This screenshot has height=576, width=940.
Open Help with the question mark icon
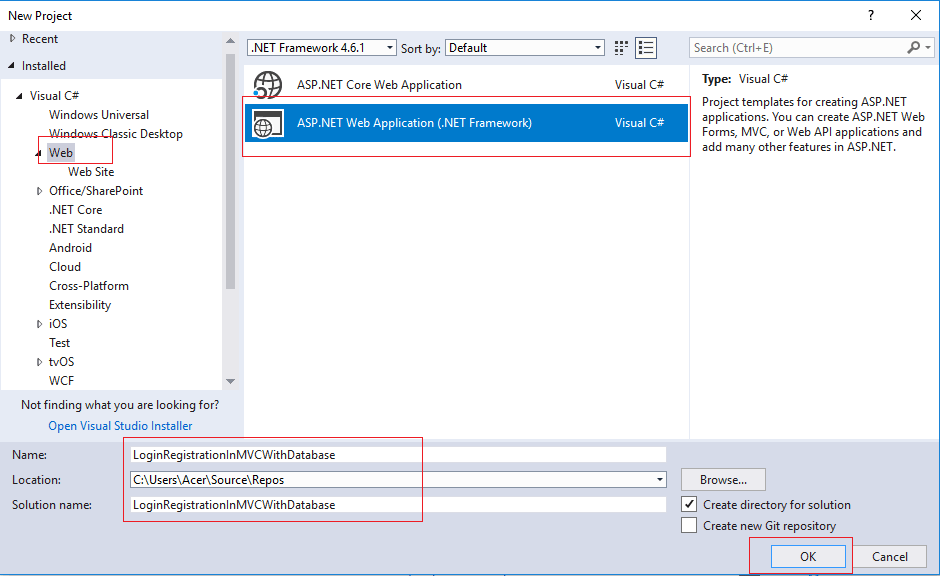(870, 15)
